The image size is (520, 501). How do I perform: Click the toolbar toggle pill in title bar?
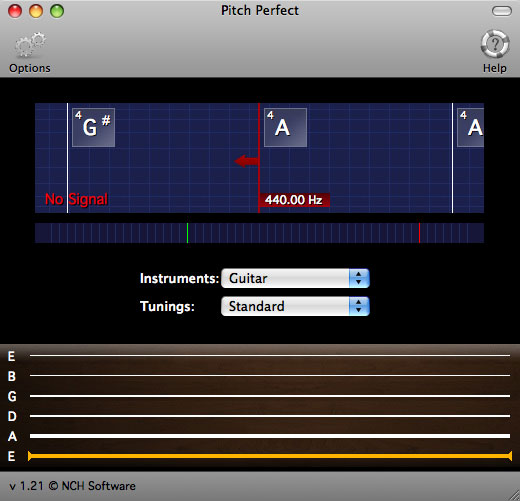pos(502,11)
